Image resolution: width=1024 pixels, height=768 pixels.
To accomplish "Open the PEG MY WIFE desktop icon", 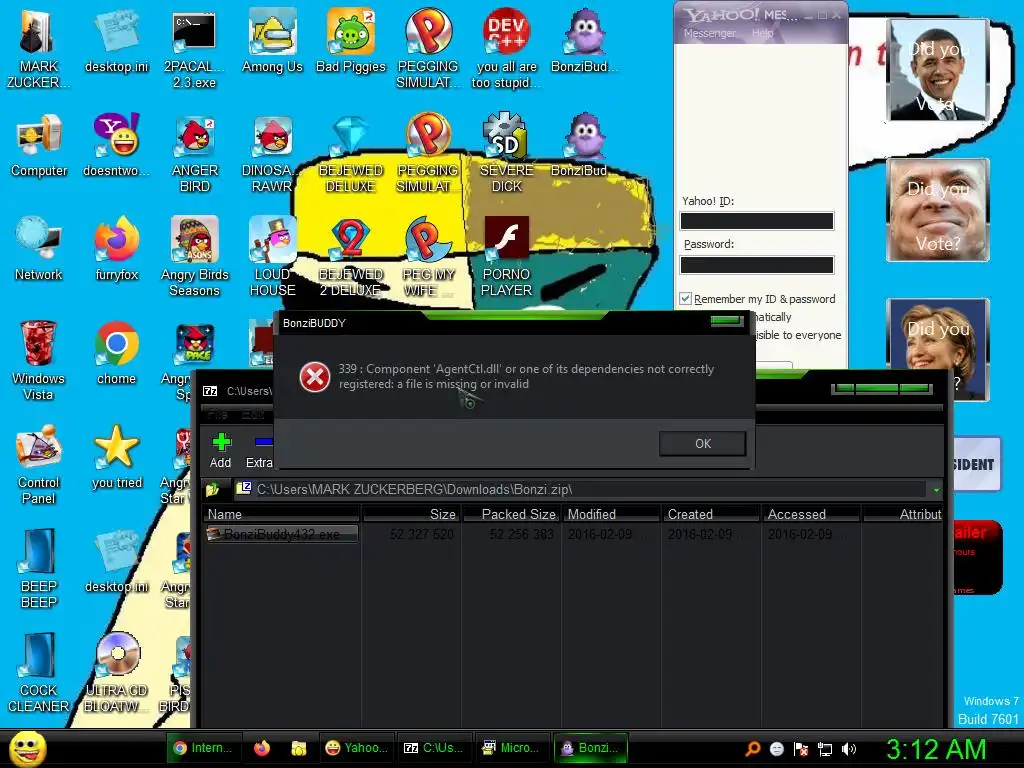I will (428, 256).
